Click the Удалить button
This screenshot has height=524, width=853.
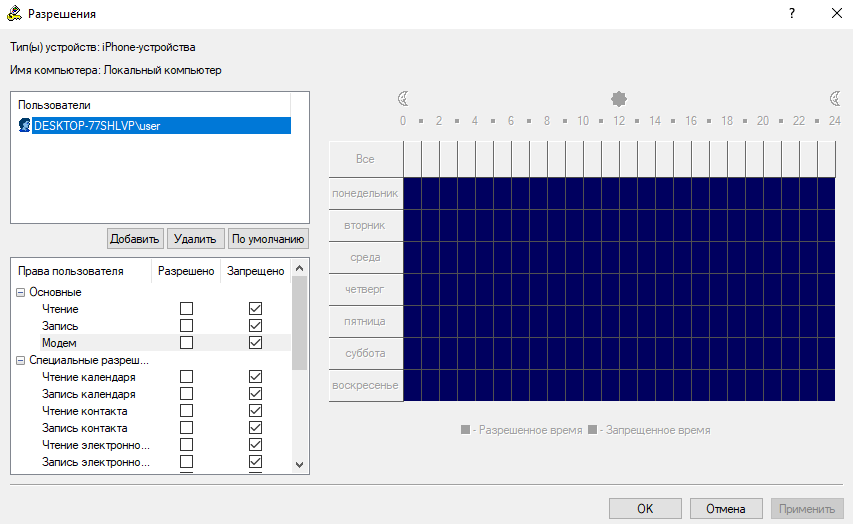(195, 239)
